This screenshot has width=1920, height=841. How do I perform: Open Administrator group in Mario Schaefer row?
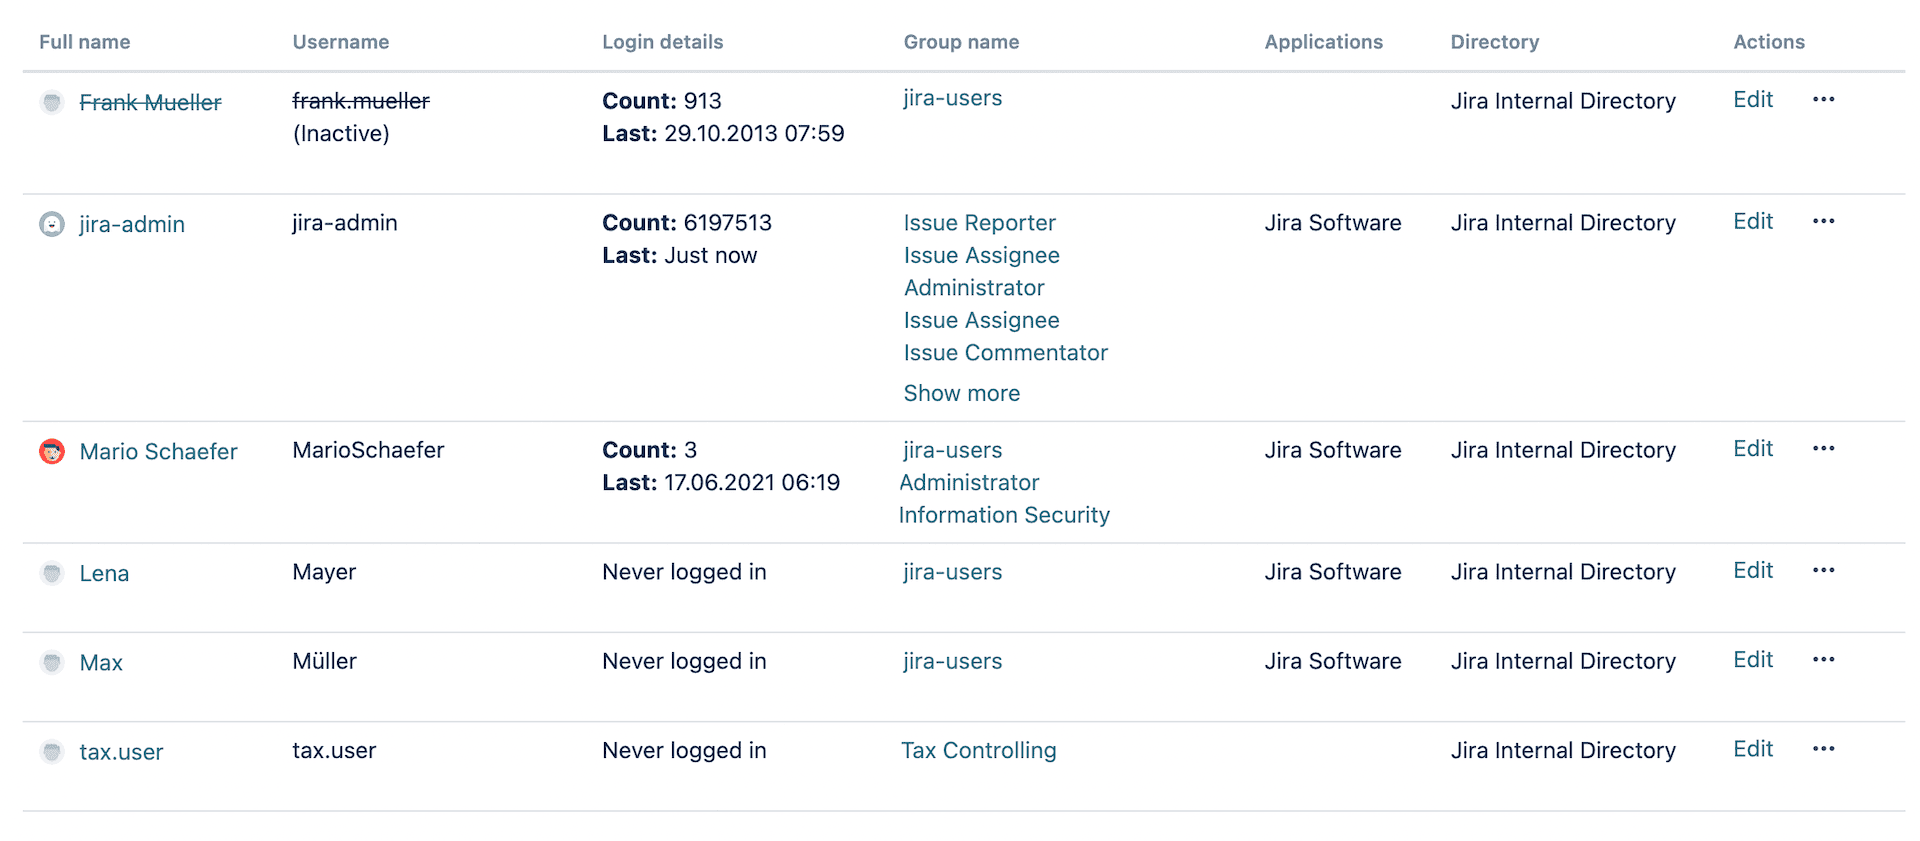(969, 483)
